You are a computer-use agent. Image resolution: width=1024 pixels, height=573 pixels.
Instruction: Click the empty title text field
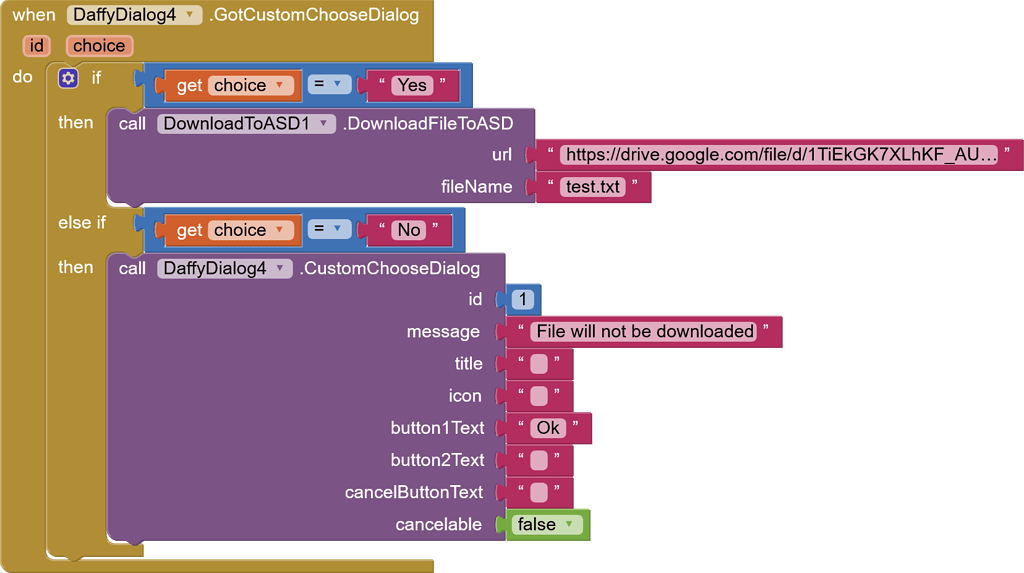pyautogui.click(x=539, y=364)
